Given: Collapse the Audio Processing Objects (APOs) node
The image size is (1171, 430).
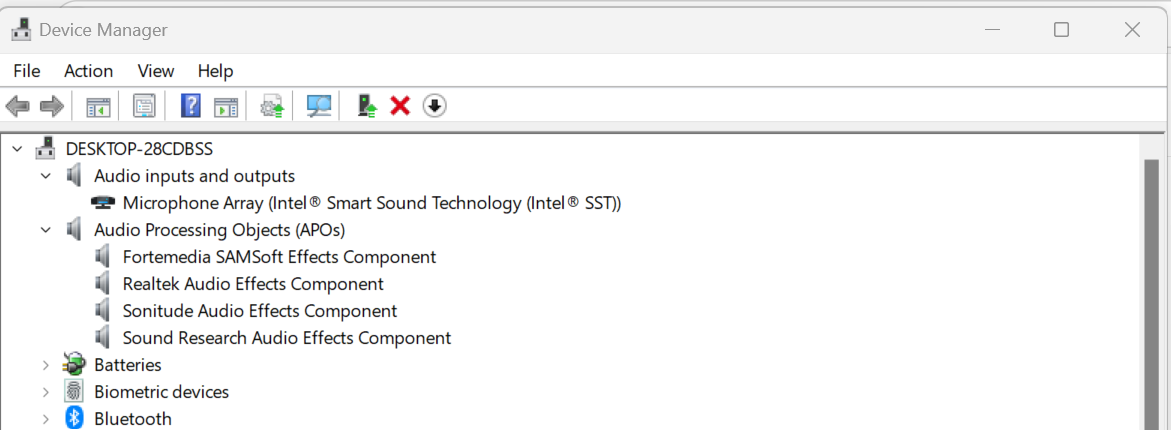Looking at the screenshot, I should tap(45, 230).
